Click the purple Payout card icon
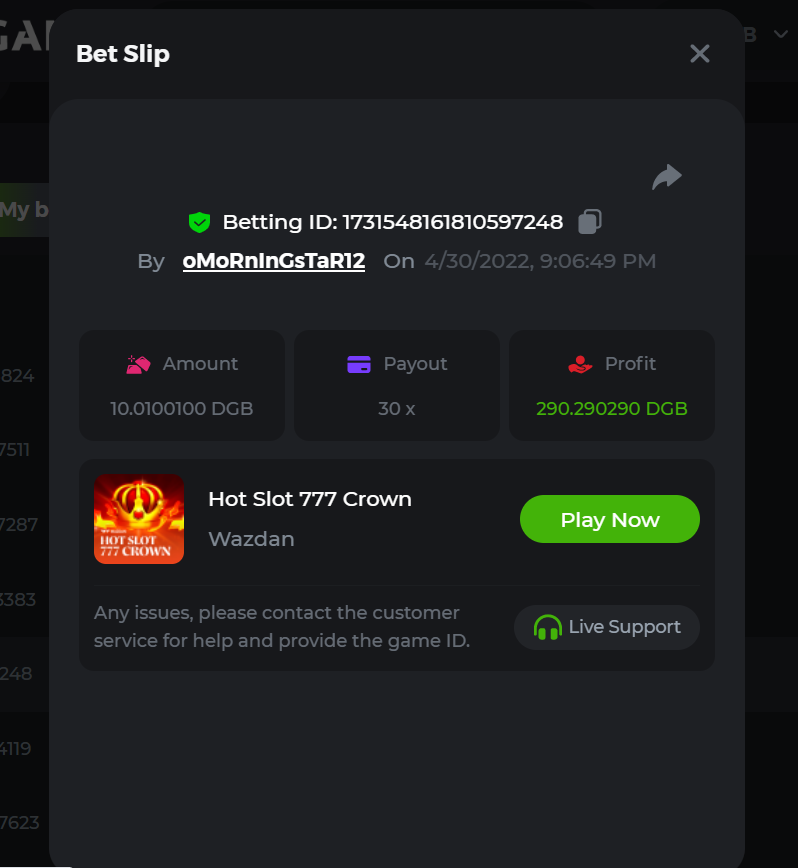798x868 pixels. tap(359, 364)
